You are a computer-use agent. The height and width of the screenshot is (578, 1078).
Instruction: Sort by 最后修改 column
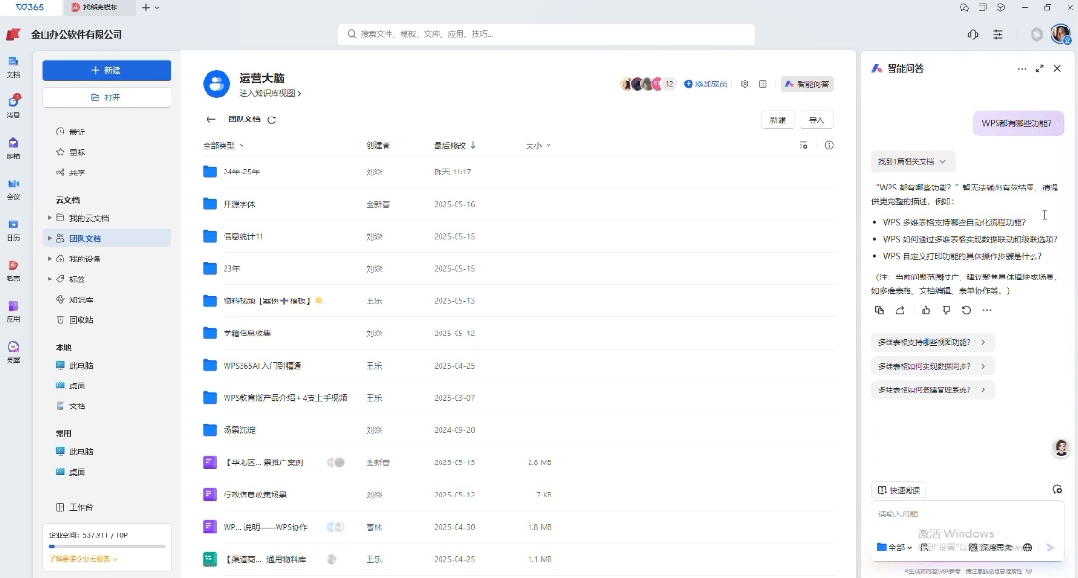454,146
